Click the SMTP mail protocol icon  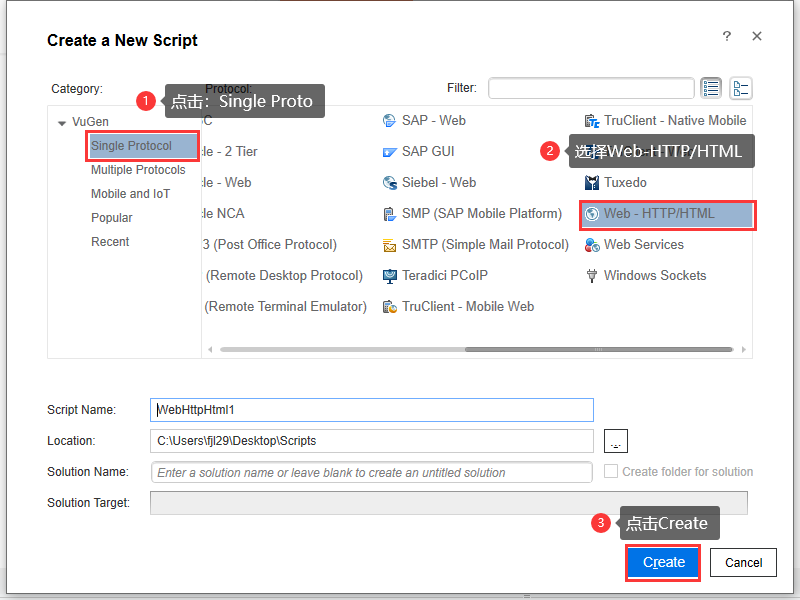pyautogui.click(x=391, y=245)
